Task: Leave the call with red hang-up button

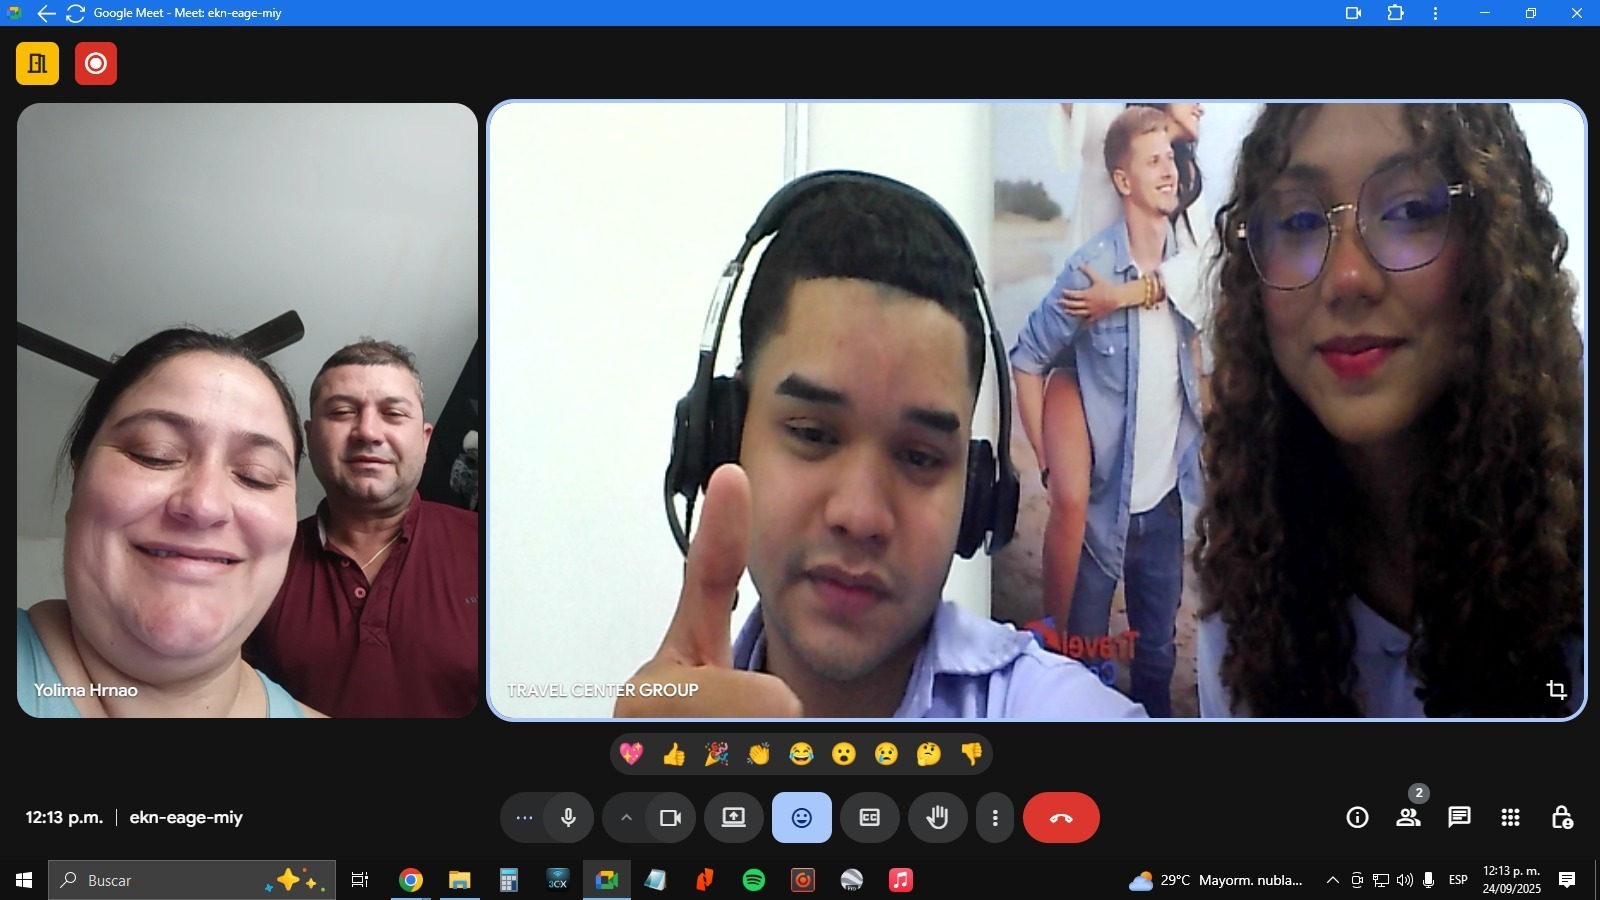Action: tap(1061, 818)
